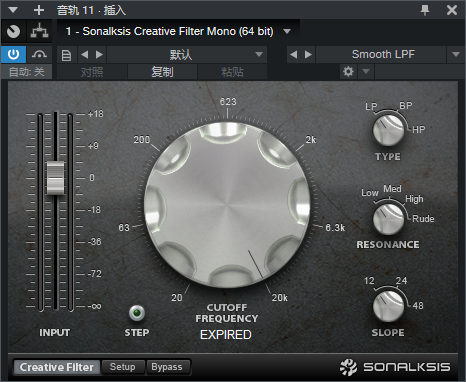
Task: Click the RESONANCE knob
Action: (388, 219)
